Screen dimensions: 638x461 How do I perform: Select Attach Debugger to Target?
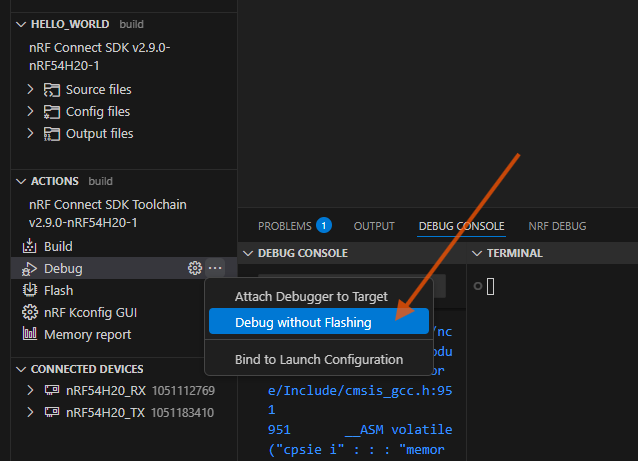pos(319,297)
